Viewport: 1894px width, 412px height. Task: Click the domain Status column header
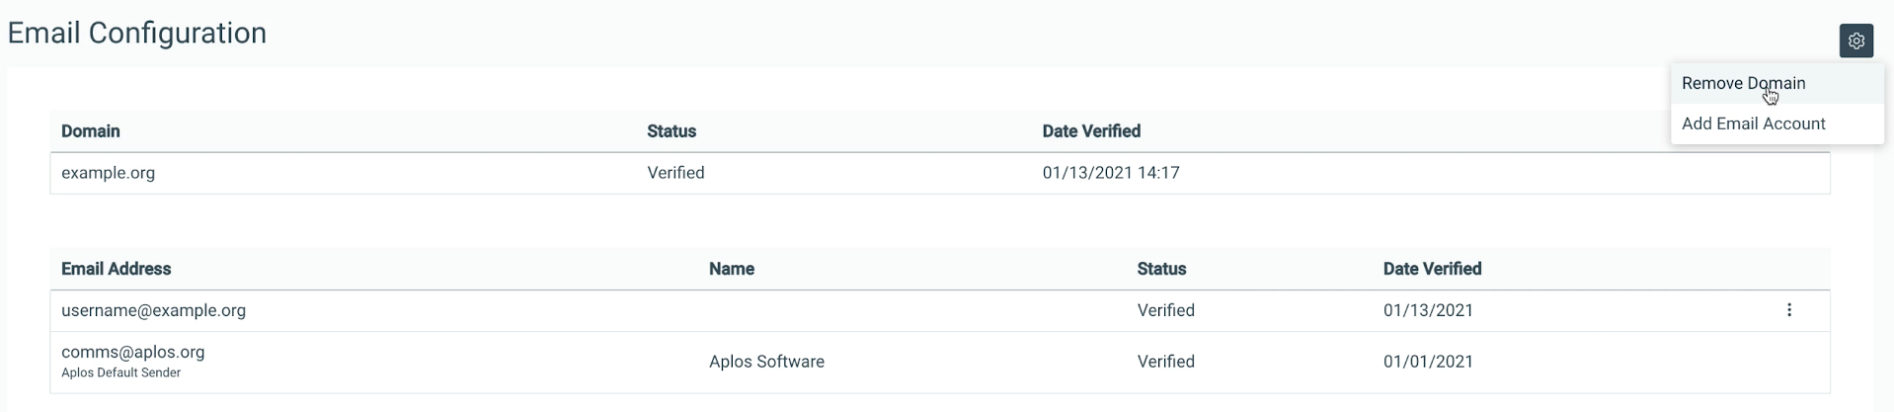671,131
